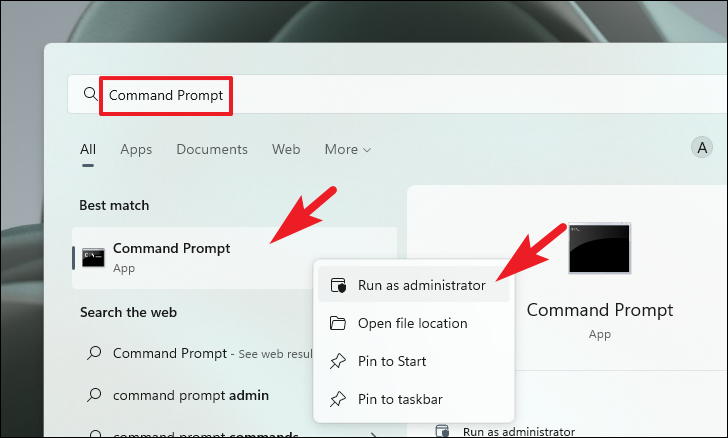Click the search magnifier icon in search box
Screen dimensions: 728x438
[91, 94]
